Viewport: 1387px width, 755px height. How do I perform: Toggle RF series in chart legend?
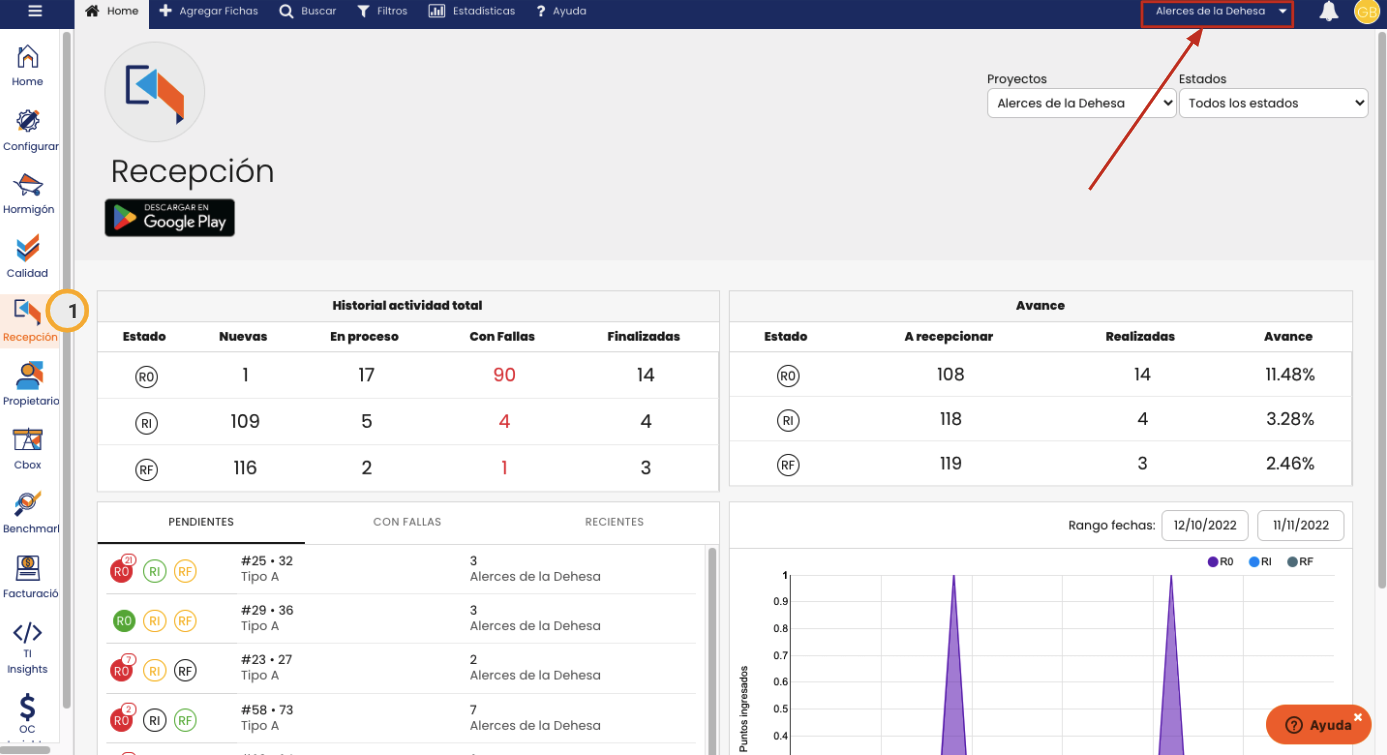click(1300, 562)
